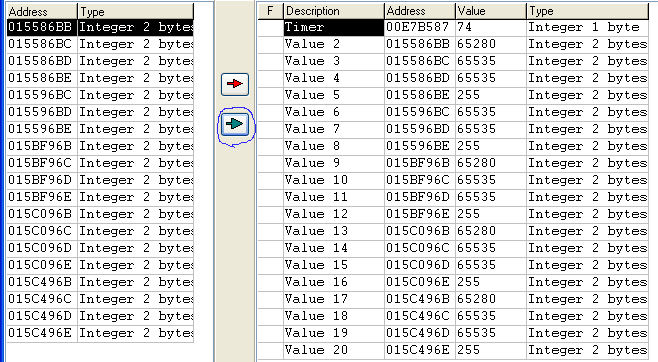The width and height of the screenshot is (658, 362).
Task: Sort by the Description column header
Action: coord(334,11)
